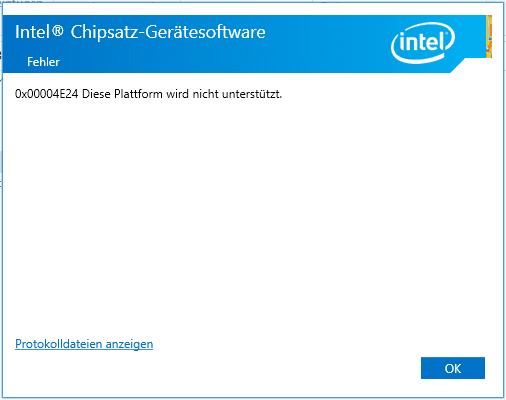Click the registered trademark symbol in title
The image size is (506, 400).
[x=58, y=31]
